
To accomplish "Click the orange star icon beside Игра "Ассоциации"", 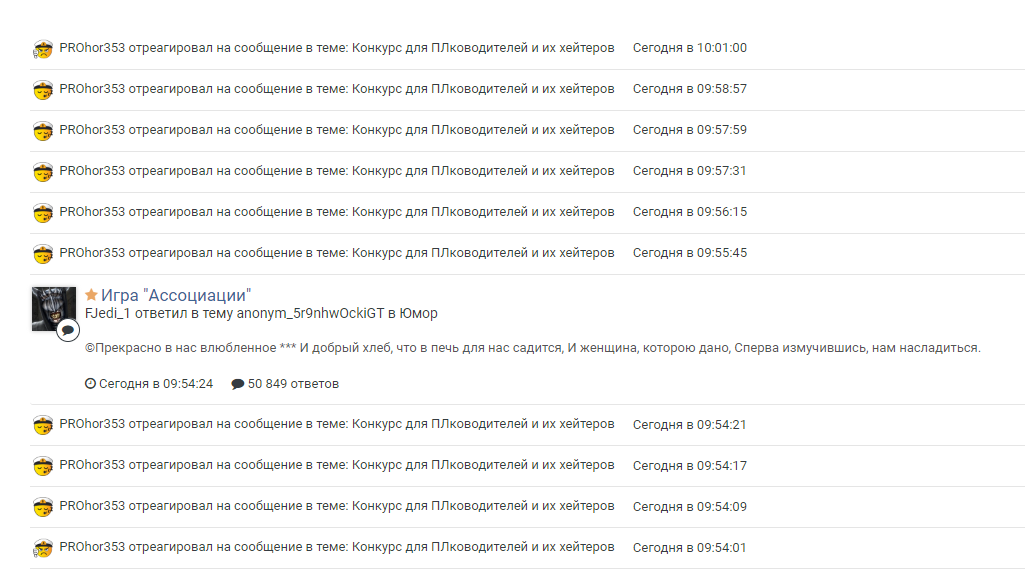I will tap(92, 295).
